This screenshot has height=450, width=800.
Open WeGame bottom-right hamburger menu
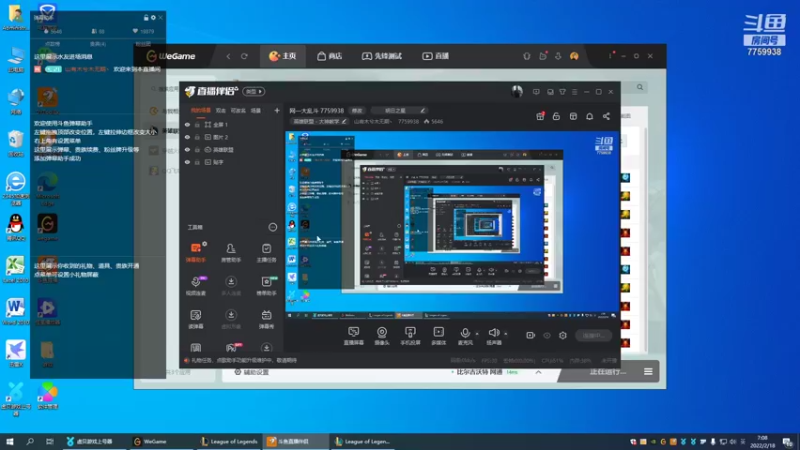(648, 372)
